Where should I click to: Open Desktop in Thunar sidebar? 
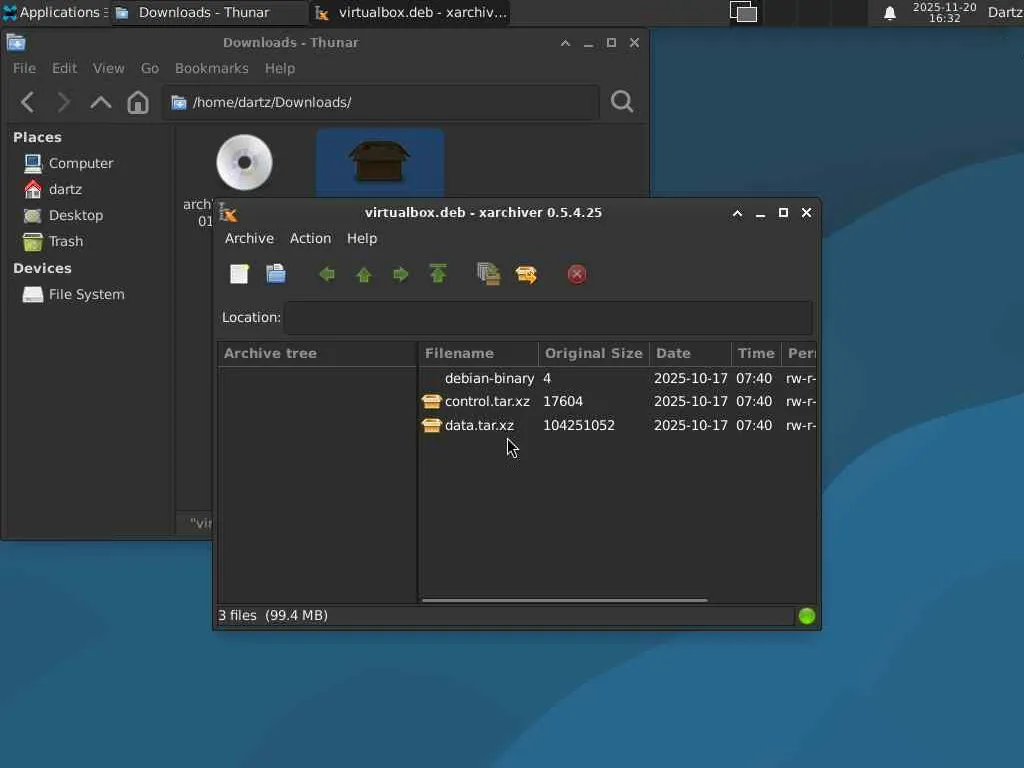coord(63,215)
